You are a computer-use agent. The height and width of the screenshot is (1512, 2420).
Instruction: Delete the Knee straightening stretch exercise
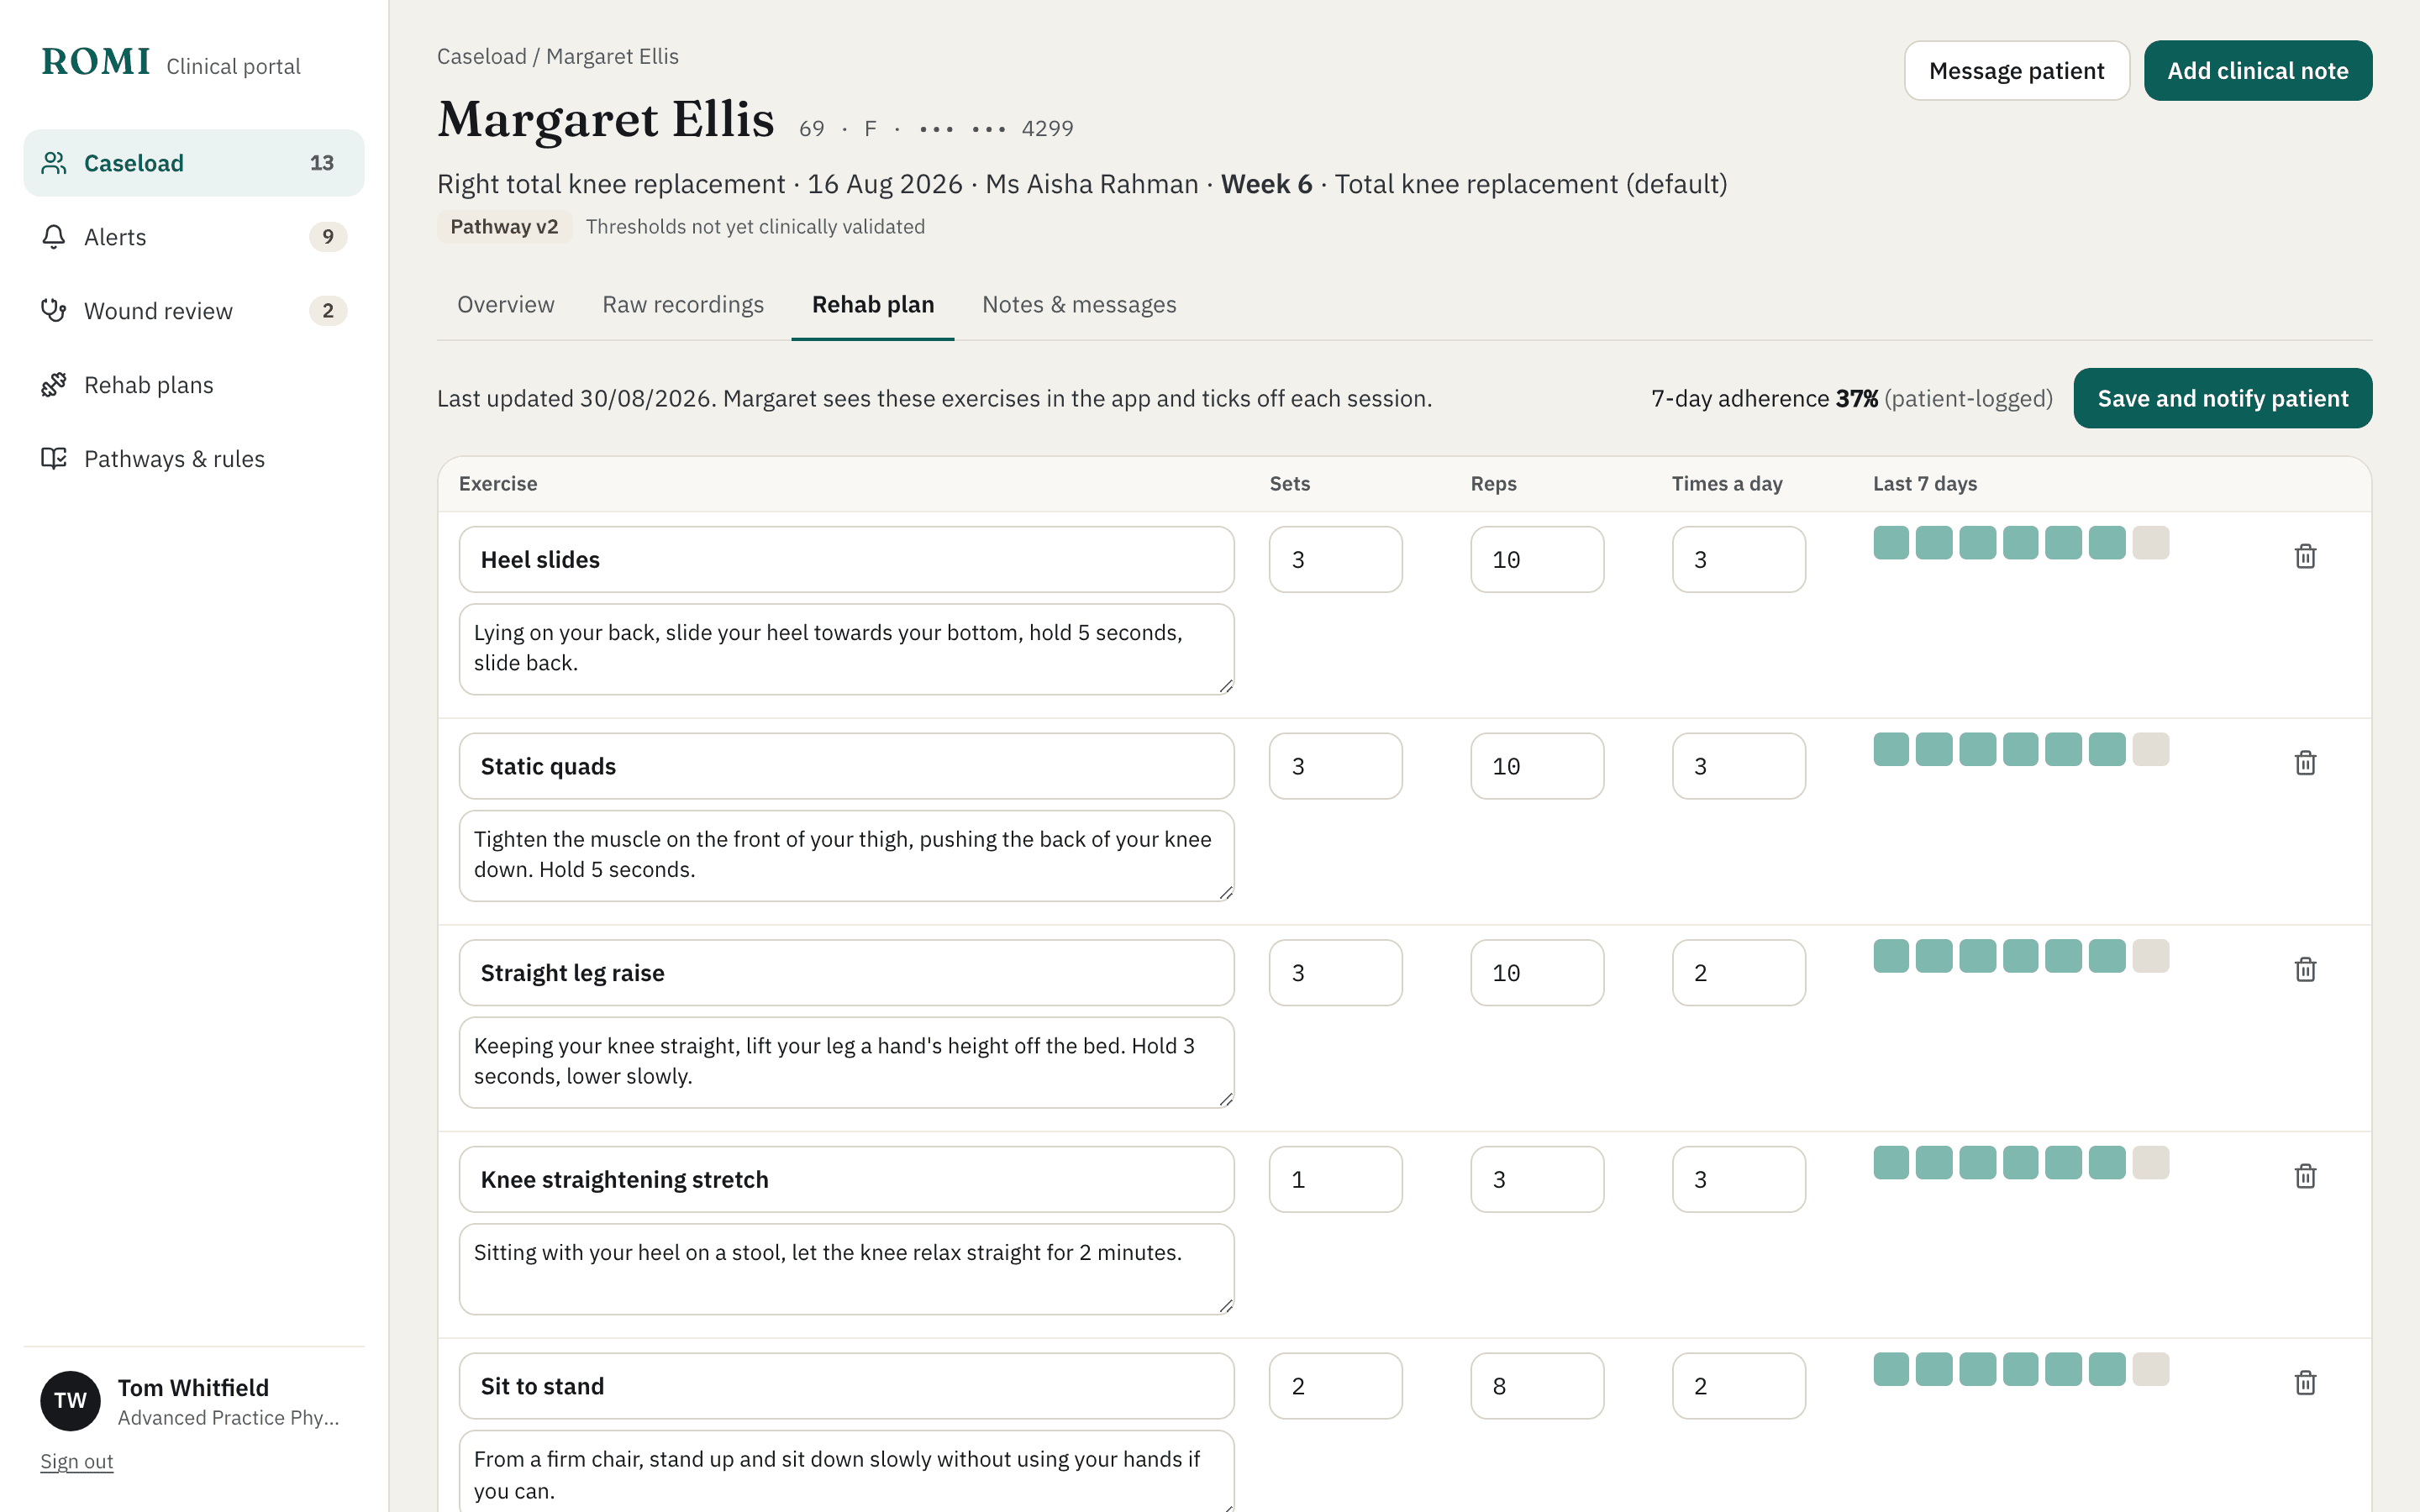point(2305,1176)
